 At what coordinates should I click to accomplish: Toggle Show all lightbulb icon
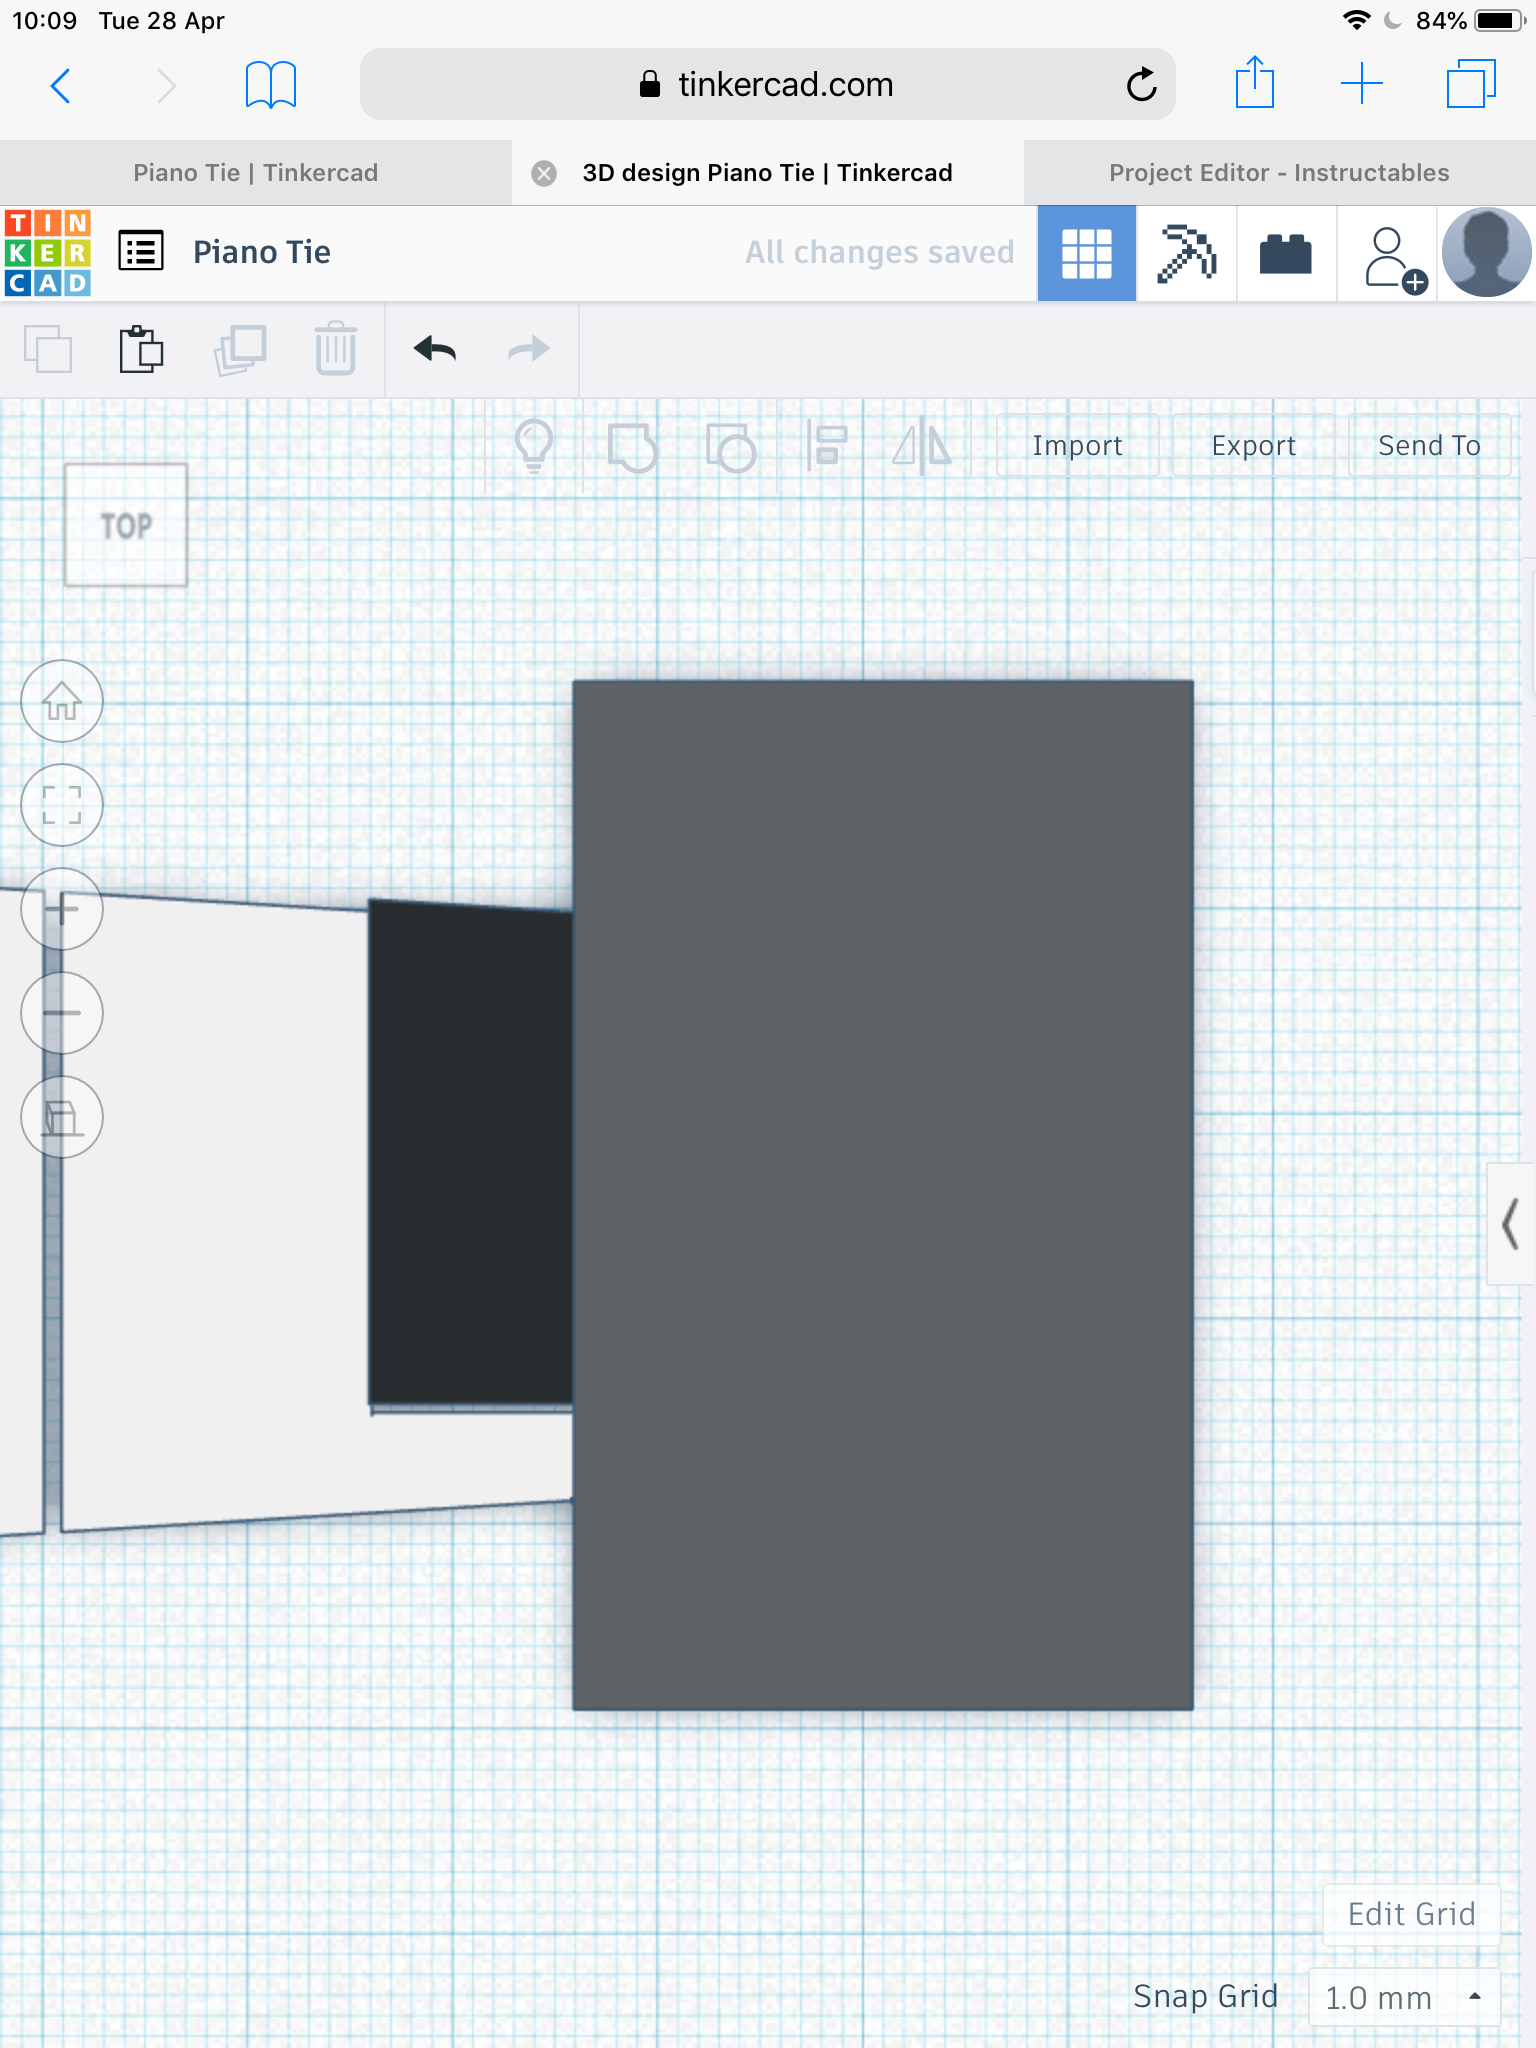534,446
